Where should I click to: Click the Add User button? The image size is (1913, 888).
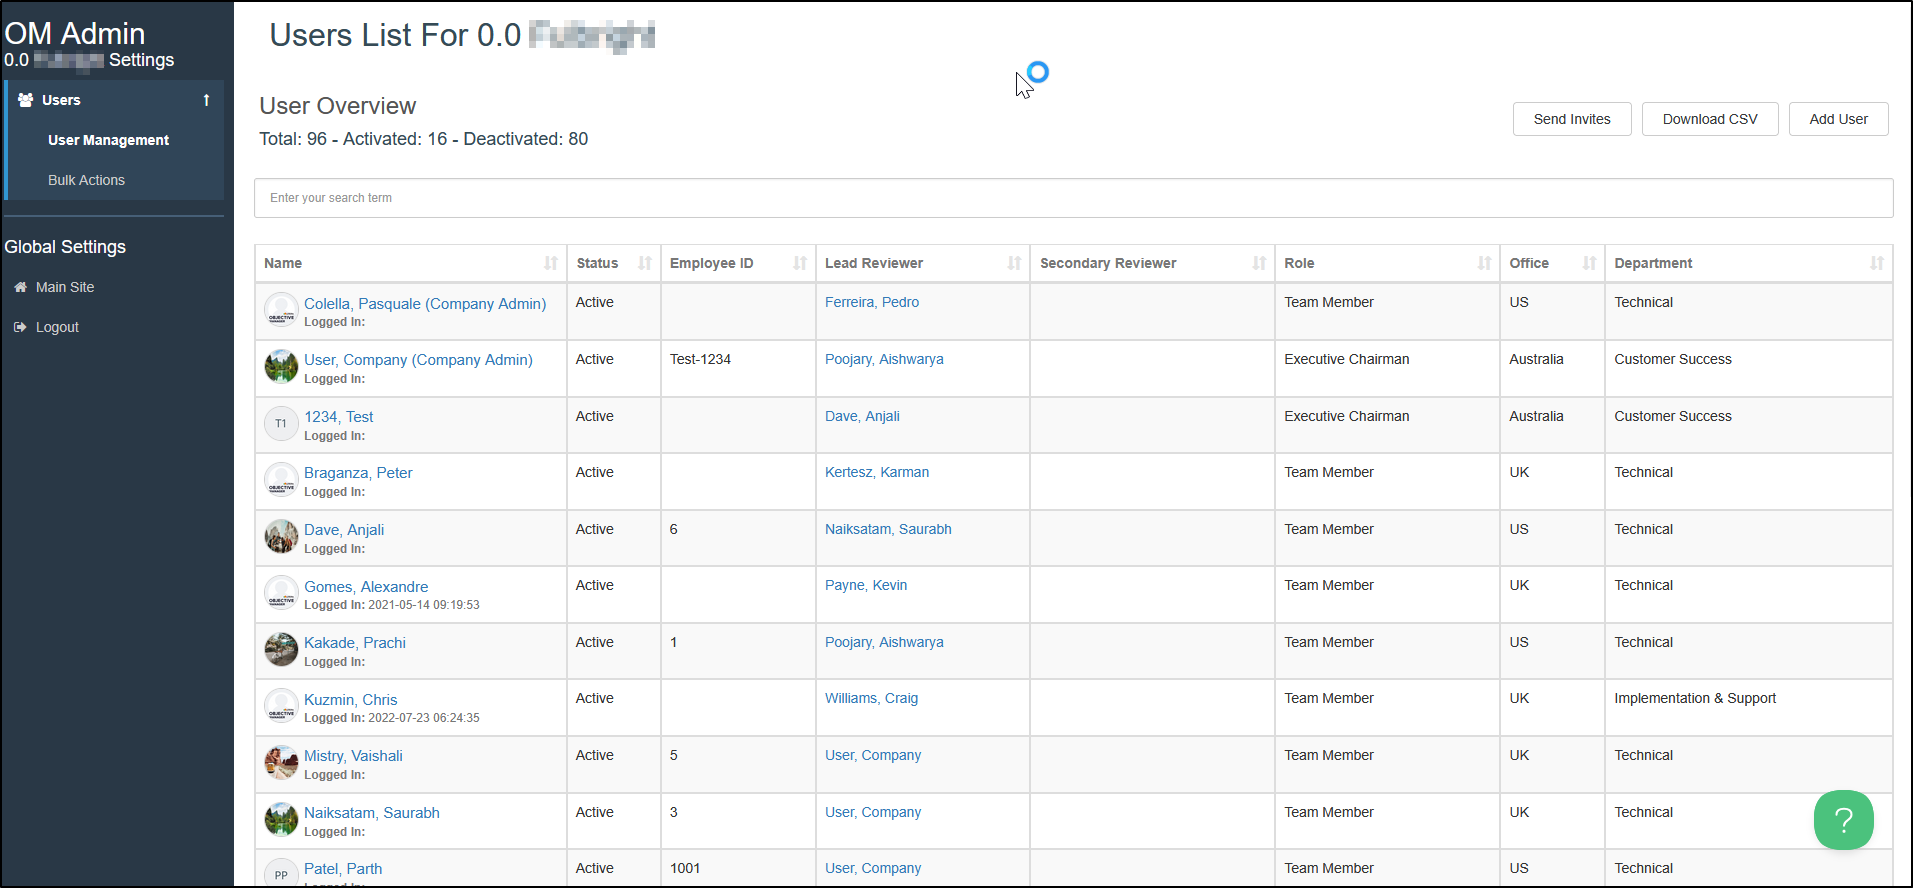1838,119
